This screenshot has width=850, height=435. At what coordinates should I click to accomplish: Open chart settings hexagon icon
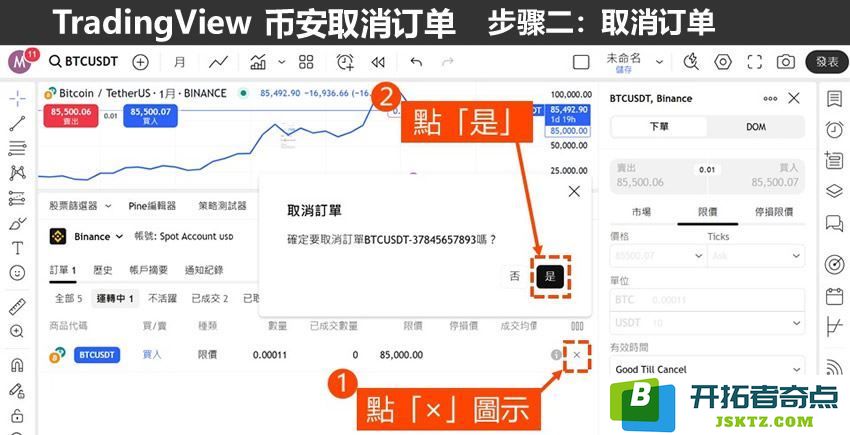pyautogui.click(x=723, y=62)
